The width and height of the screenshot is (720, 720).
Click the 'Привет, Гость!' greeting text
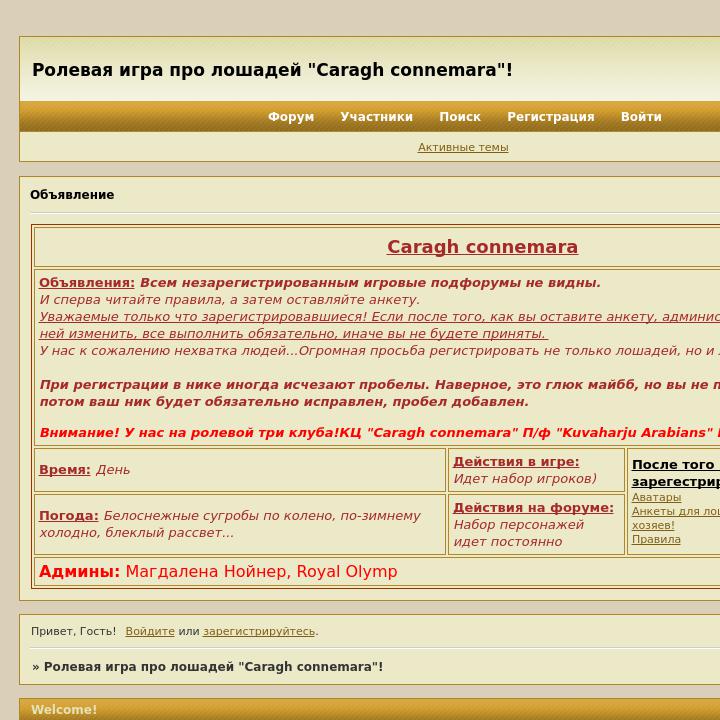73,631
